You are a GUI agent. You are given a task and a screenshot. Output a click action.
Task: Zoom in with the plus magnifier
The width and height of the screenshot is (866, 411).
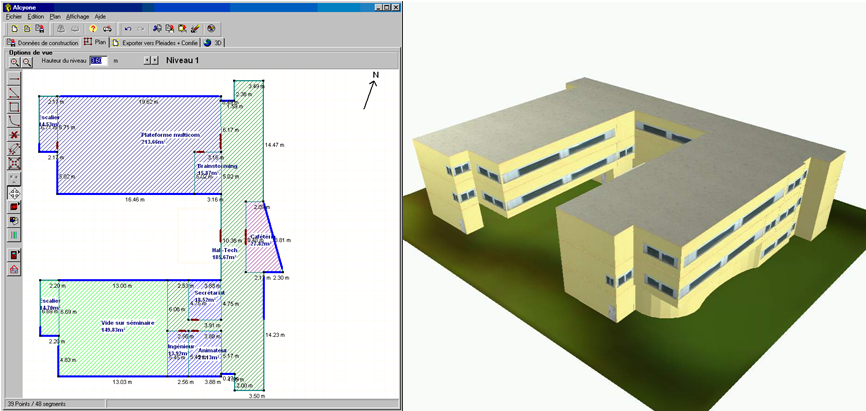click(x=15, y=61)
